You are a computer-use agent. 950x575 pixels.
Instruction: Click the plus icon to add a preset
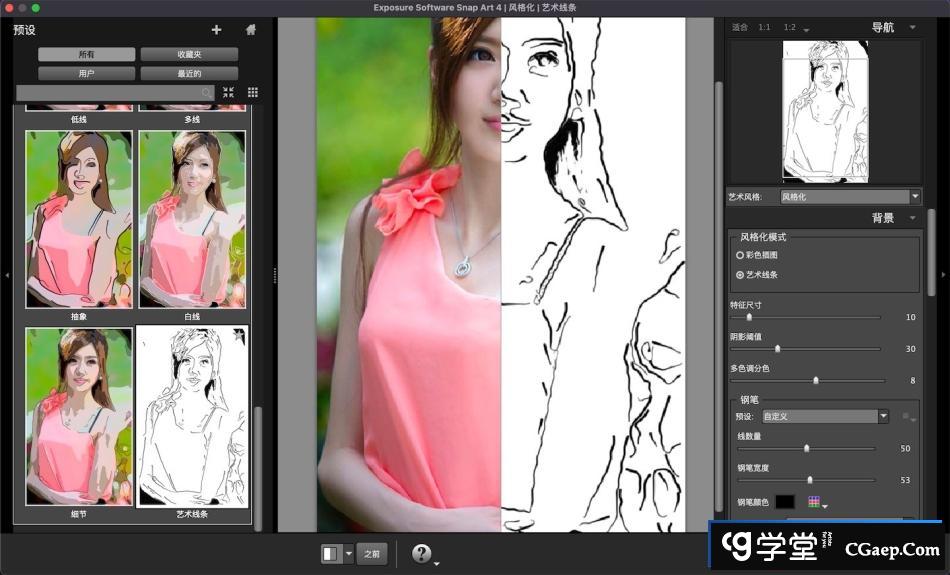216,30
